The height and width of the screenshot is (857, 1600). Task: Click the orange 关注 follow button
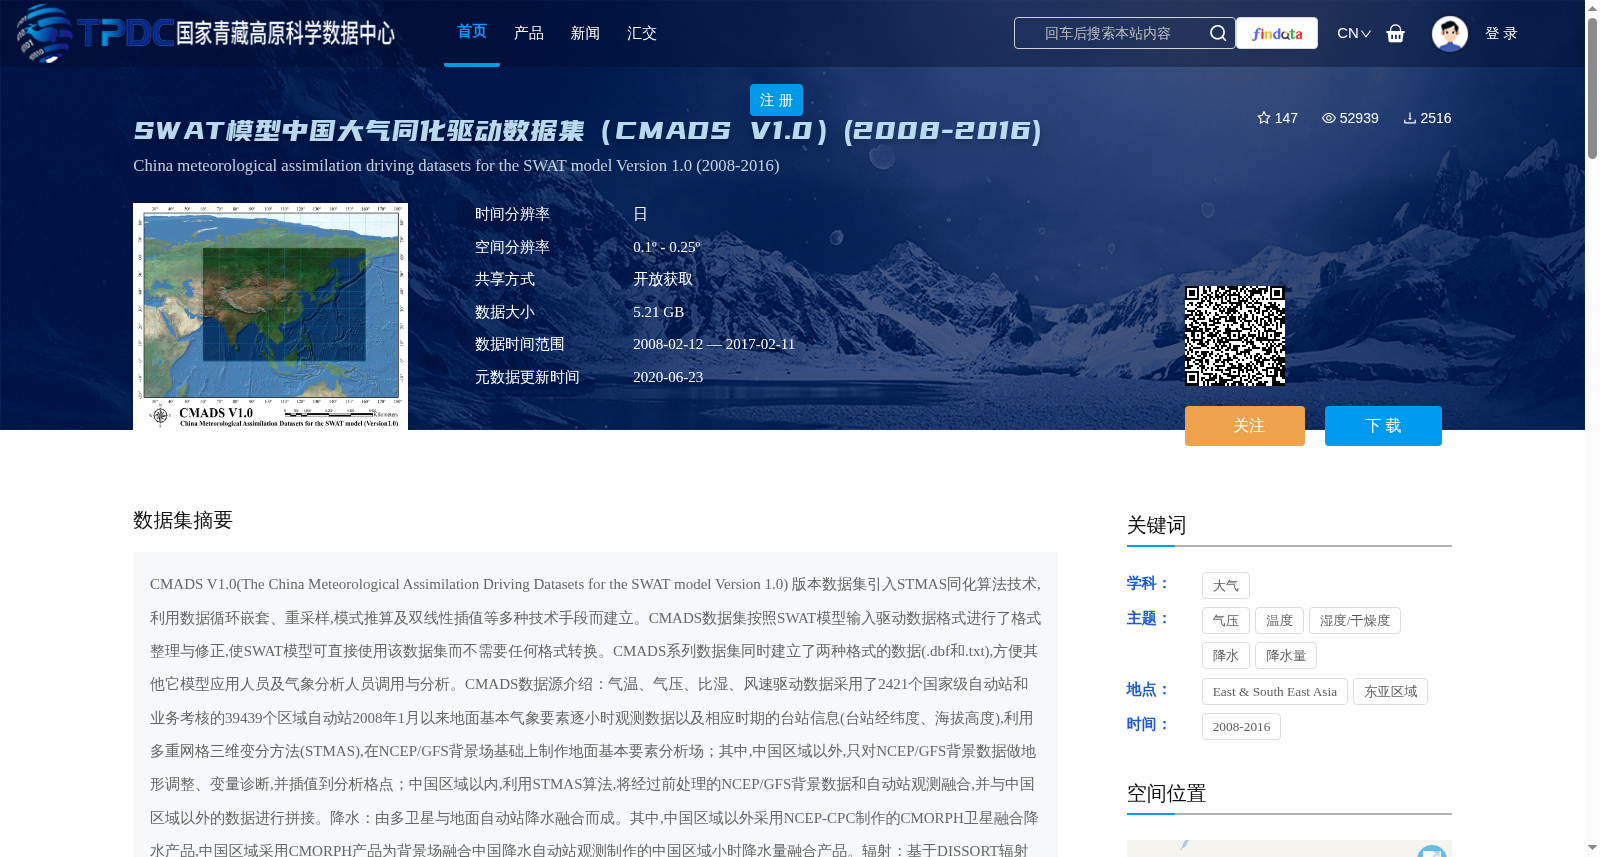pos(1245,426)
